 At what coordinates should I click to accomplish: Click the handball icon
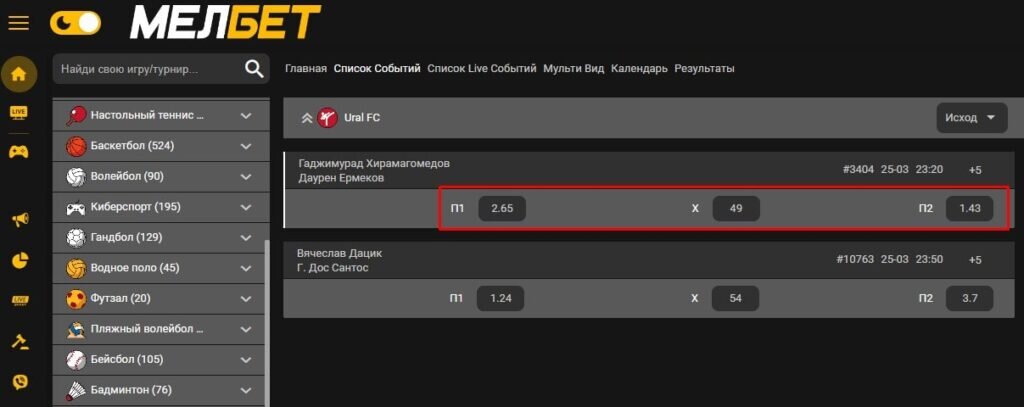tap(76, 237)
